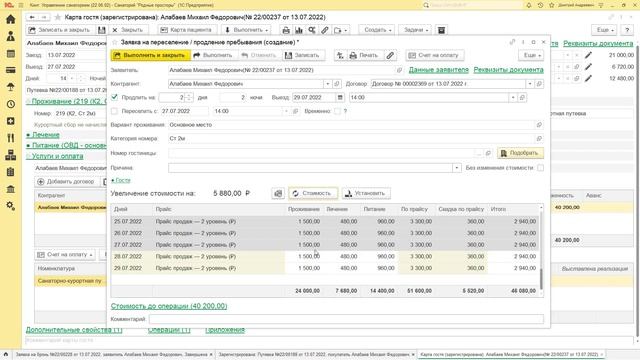Select the 28.07.2022 row in cost table
This screenshot has width=640, height=360.
click(325, 256)
